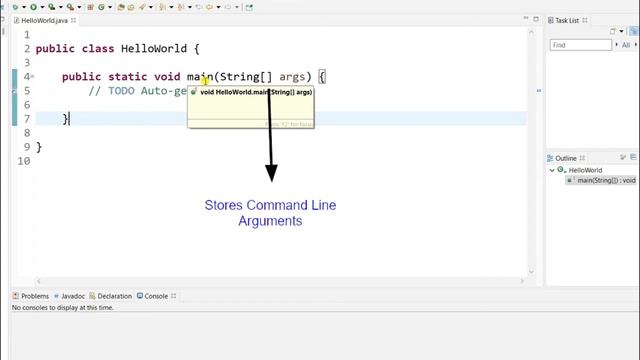Click Outline view rightmost toolbar icon
640x360 pixels.
633,158
